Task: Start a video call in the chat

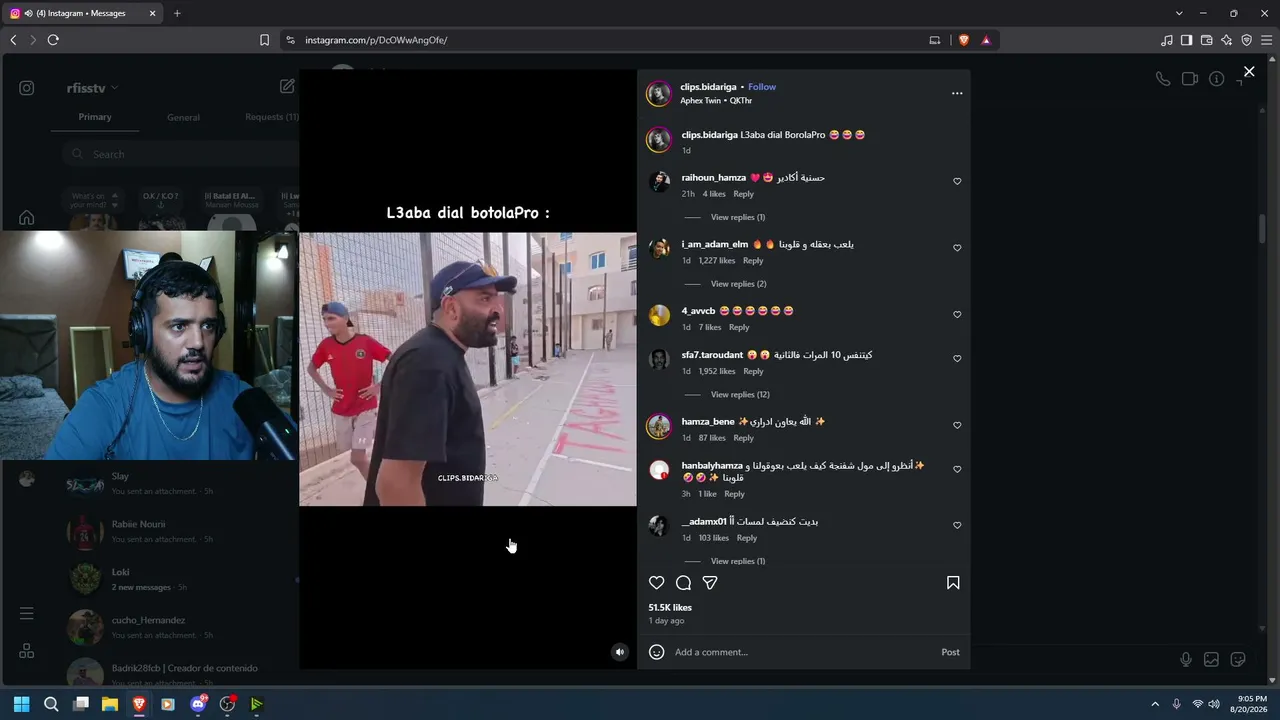Action: click(1190, 79)
